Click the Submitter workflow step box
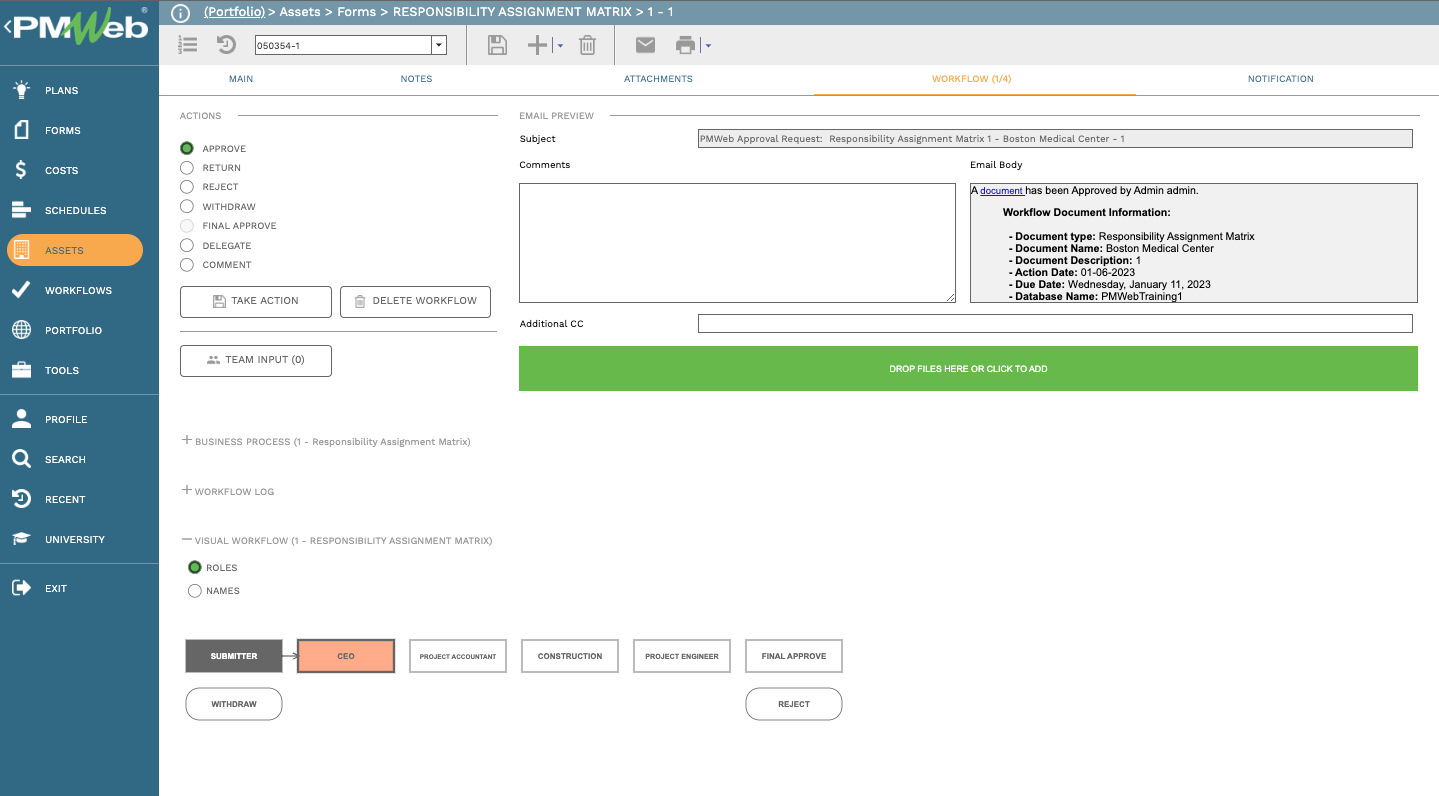Screen dimensions: 1439x796 pos(234,656)
